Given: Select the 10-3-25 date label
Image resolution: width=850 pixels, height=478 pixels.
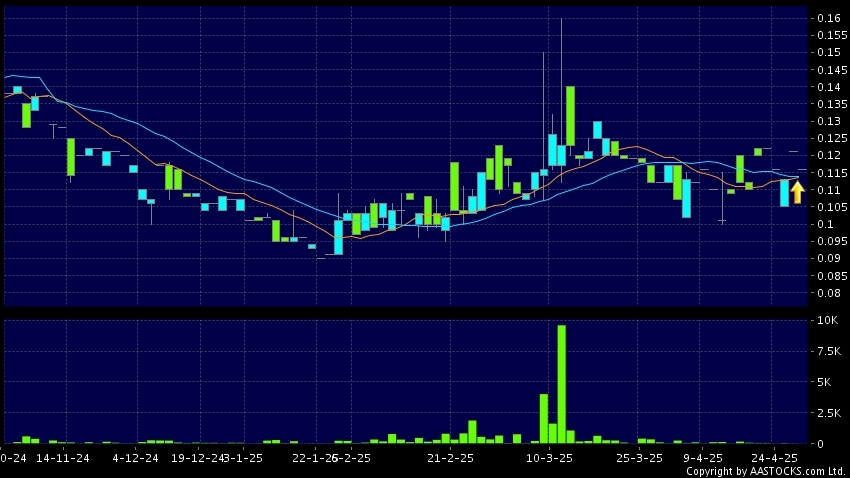Looking at the screenshot, I should 549,458.
